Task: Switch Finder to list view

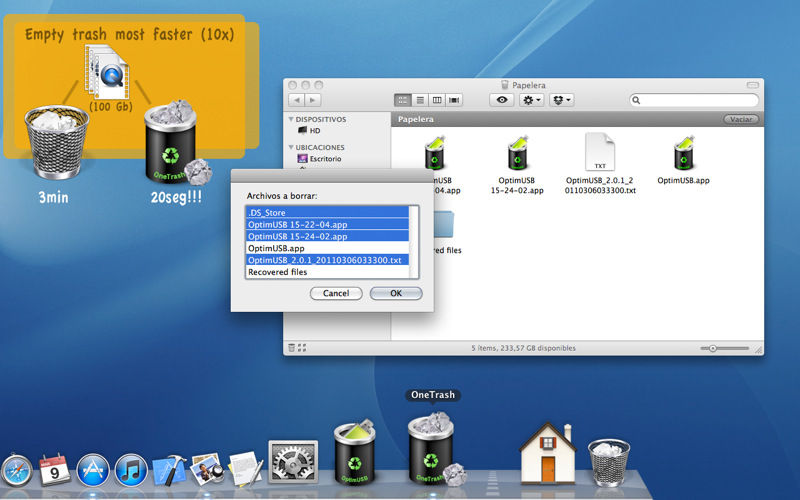Action: pyautogui.click(x=420, y=100)
